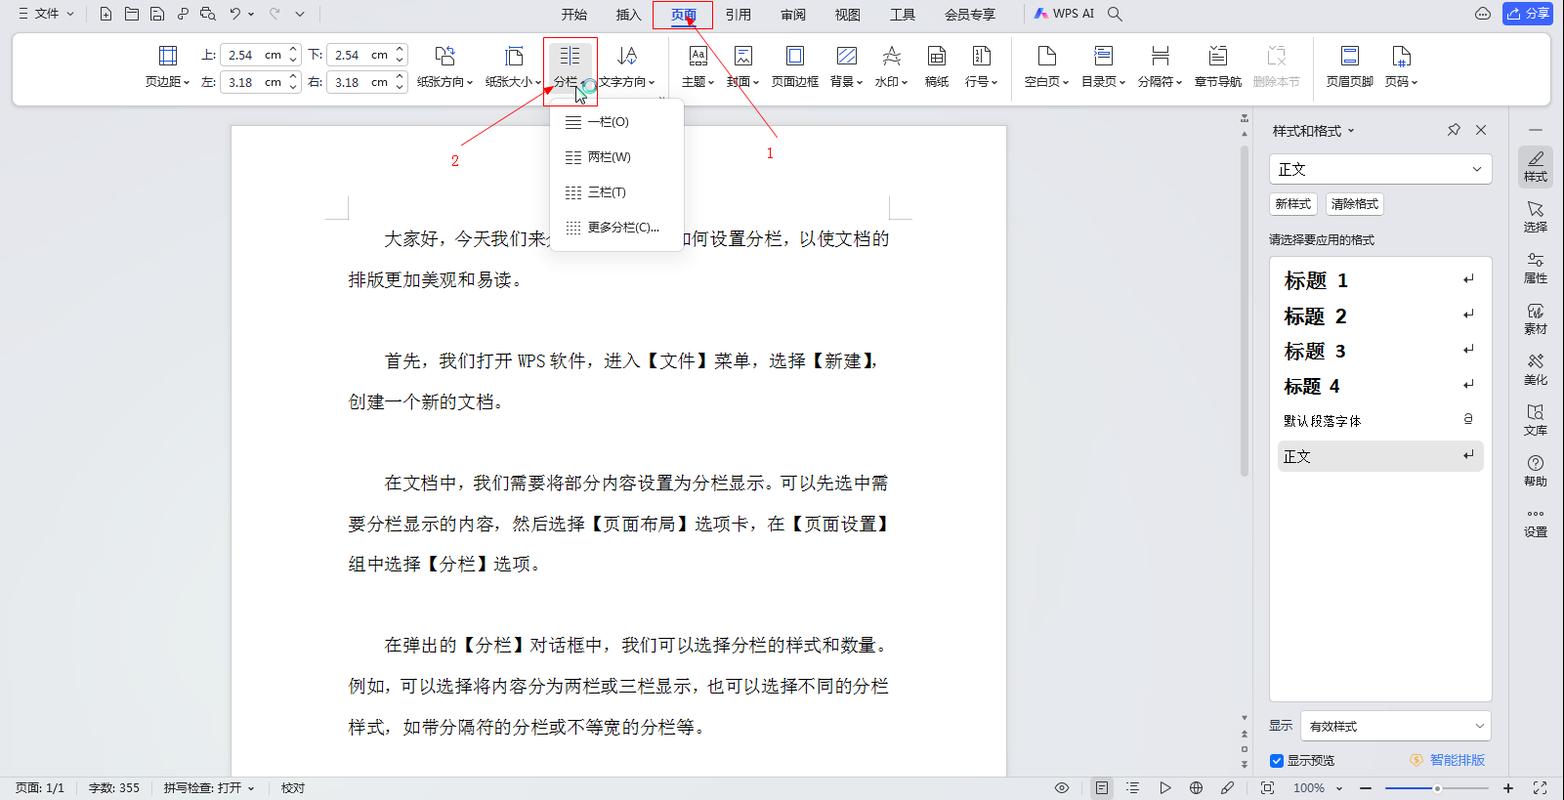Image resolution: width=1564 pixels, height=800 pixels.
Task: Open the 文件 menu dropdown
Action: tap(47, 14)
